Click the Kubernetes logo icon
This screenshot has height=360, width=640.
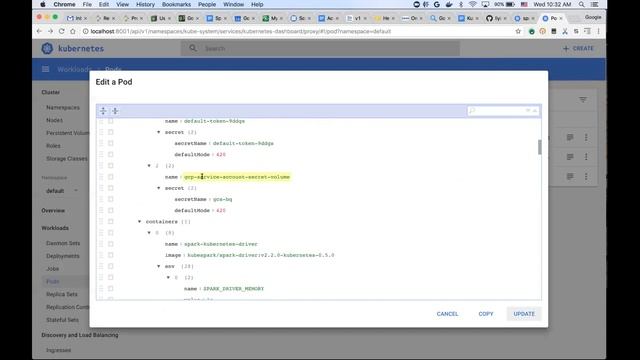47,48
